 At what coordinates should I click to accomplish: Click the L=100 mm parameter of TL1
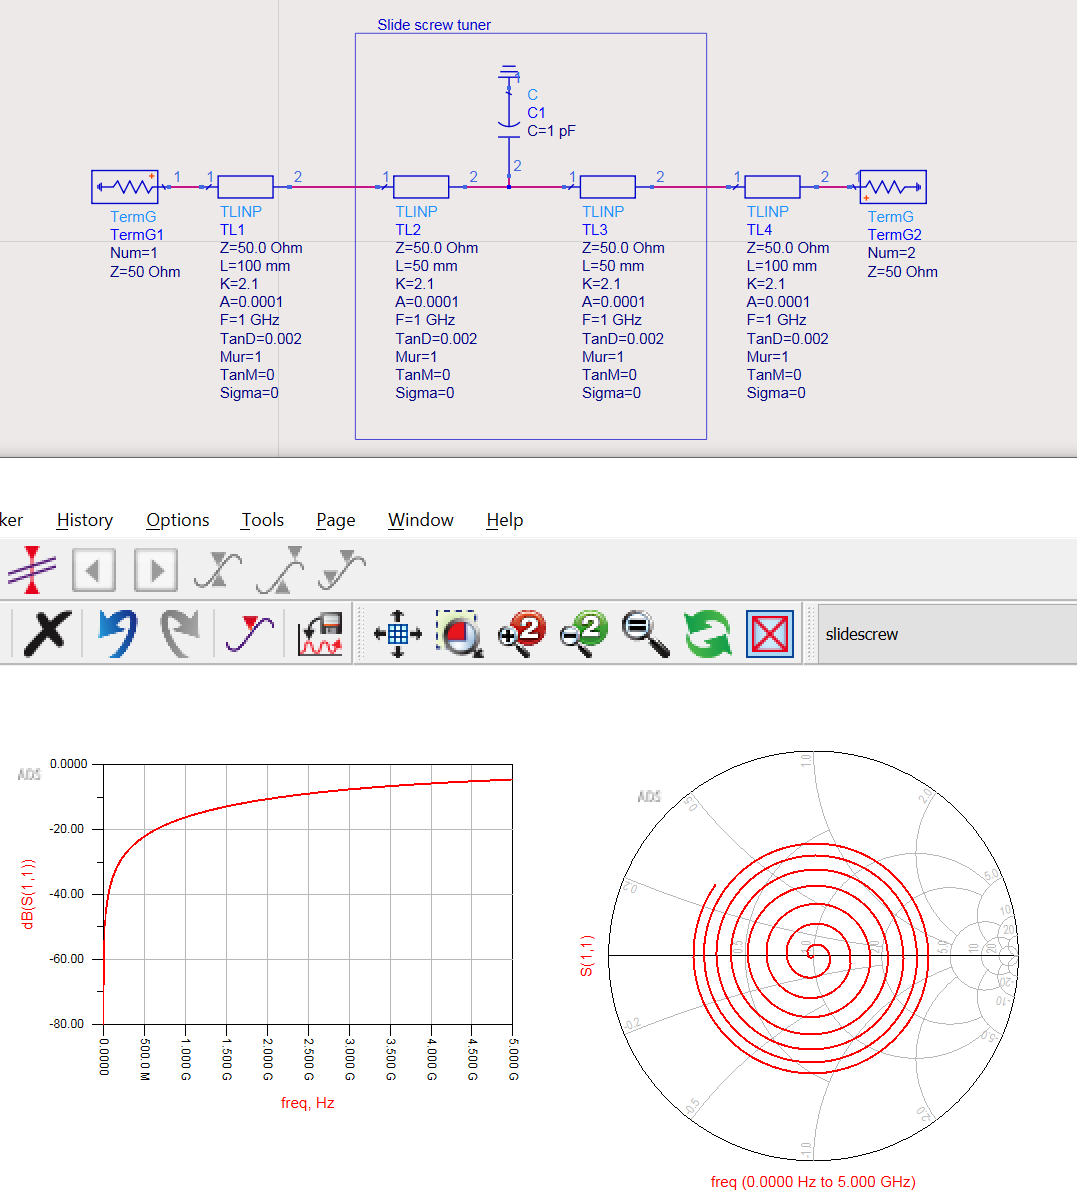click(x=255, y=266)
